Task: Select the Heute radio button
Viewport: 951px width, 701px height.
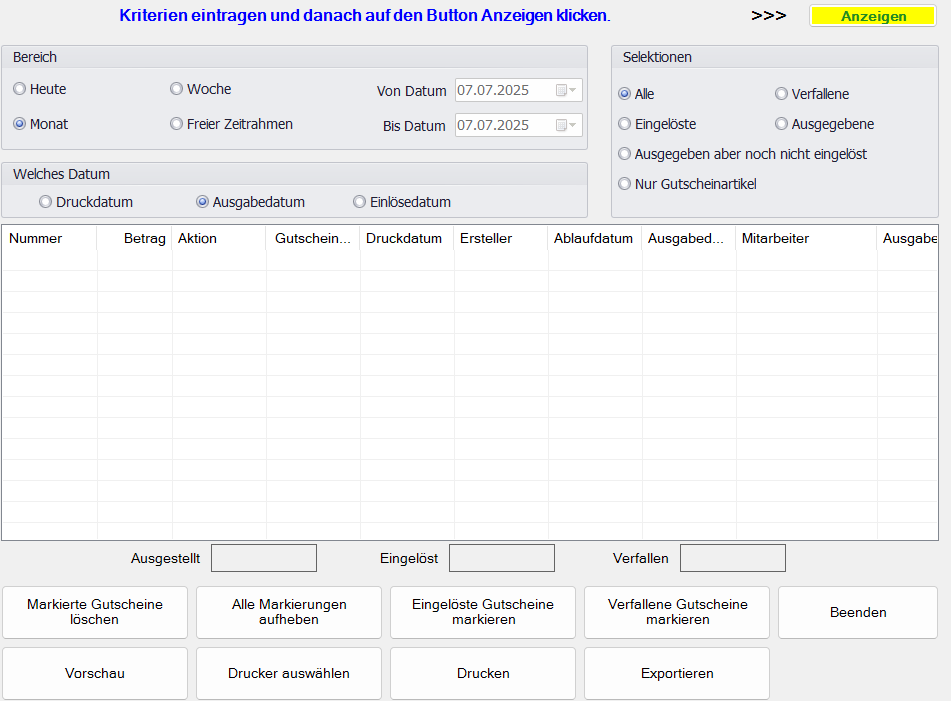Action: click(20, 89)
